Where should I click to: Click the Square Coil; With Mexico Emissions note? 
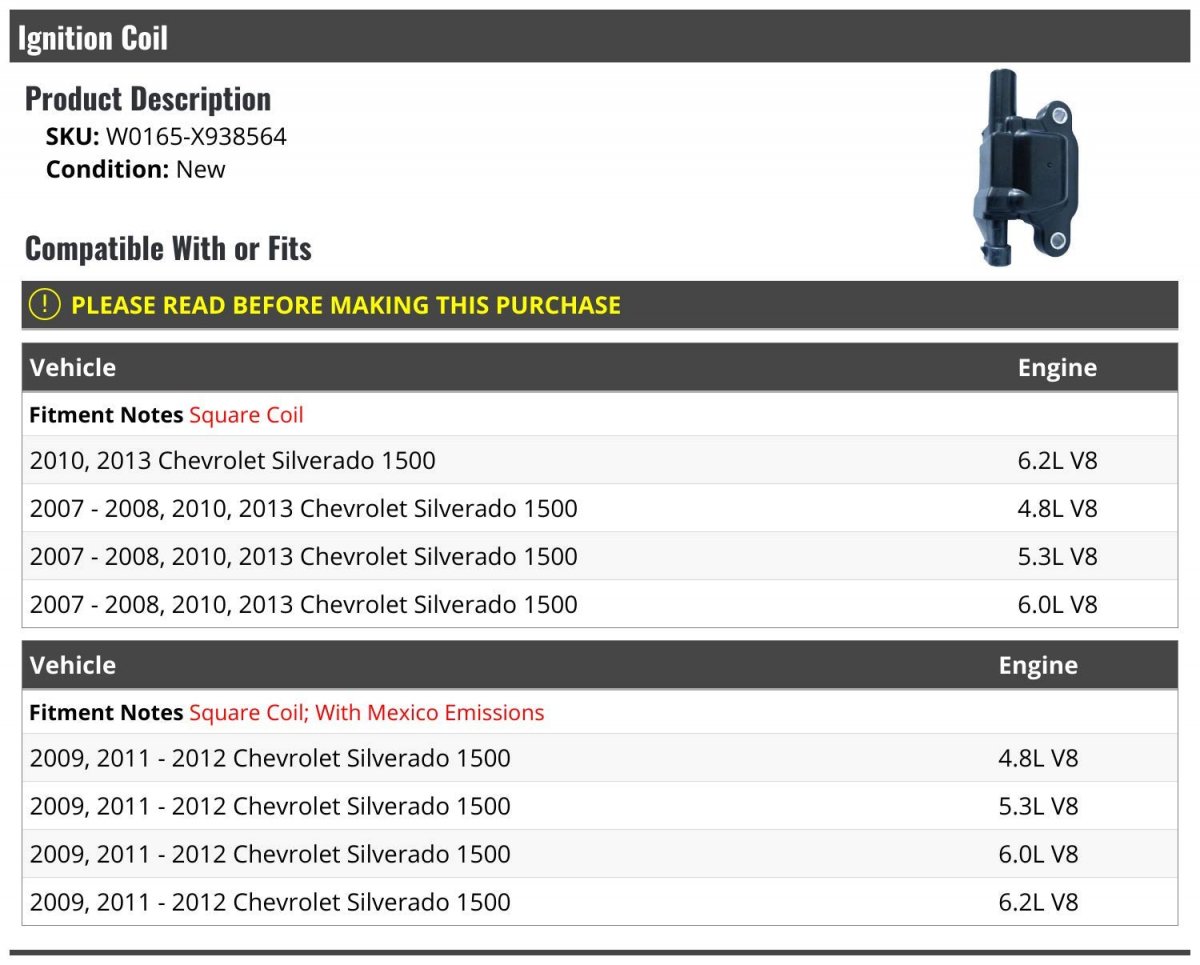click(367, 713)
